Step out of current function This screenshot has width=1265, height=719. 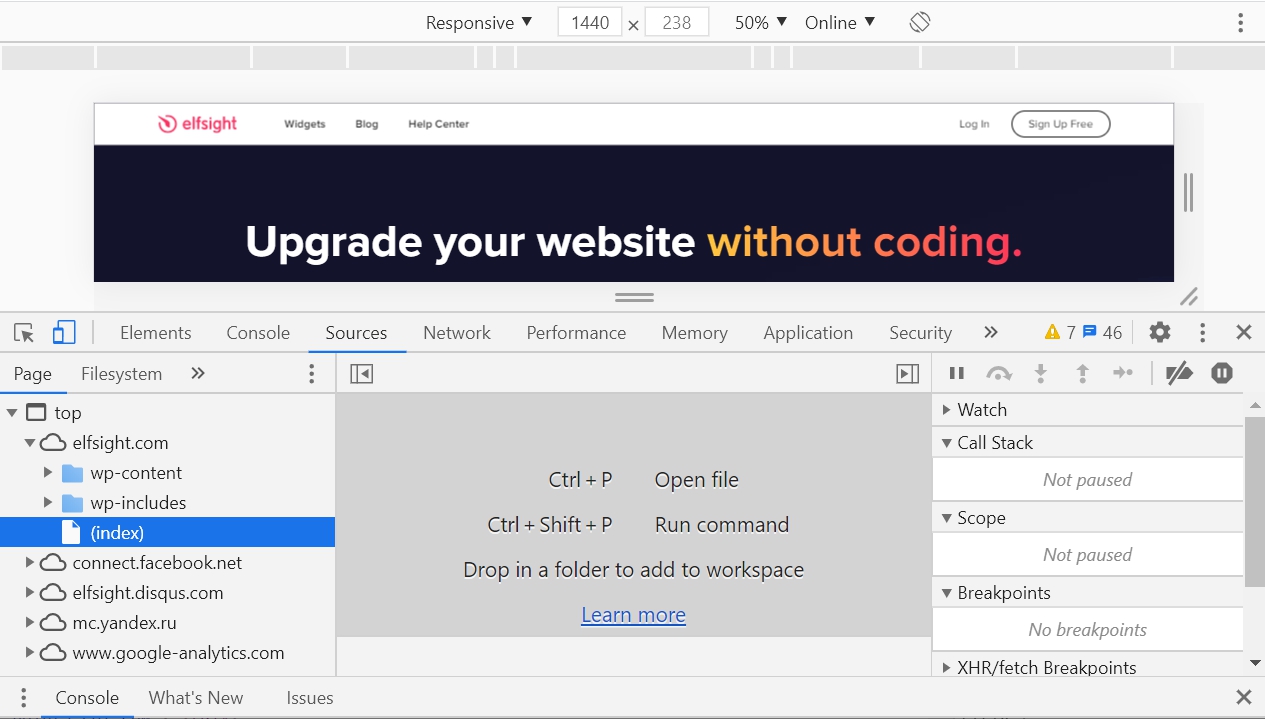click(1082, 372)
